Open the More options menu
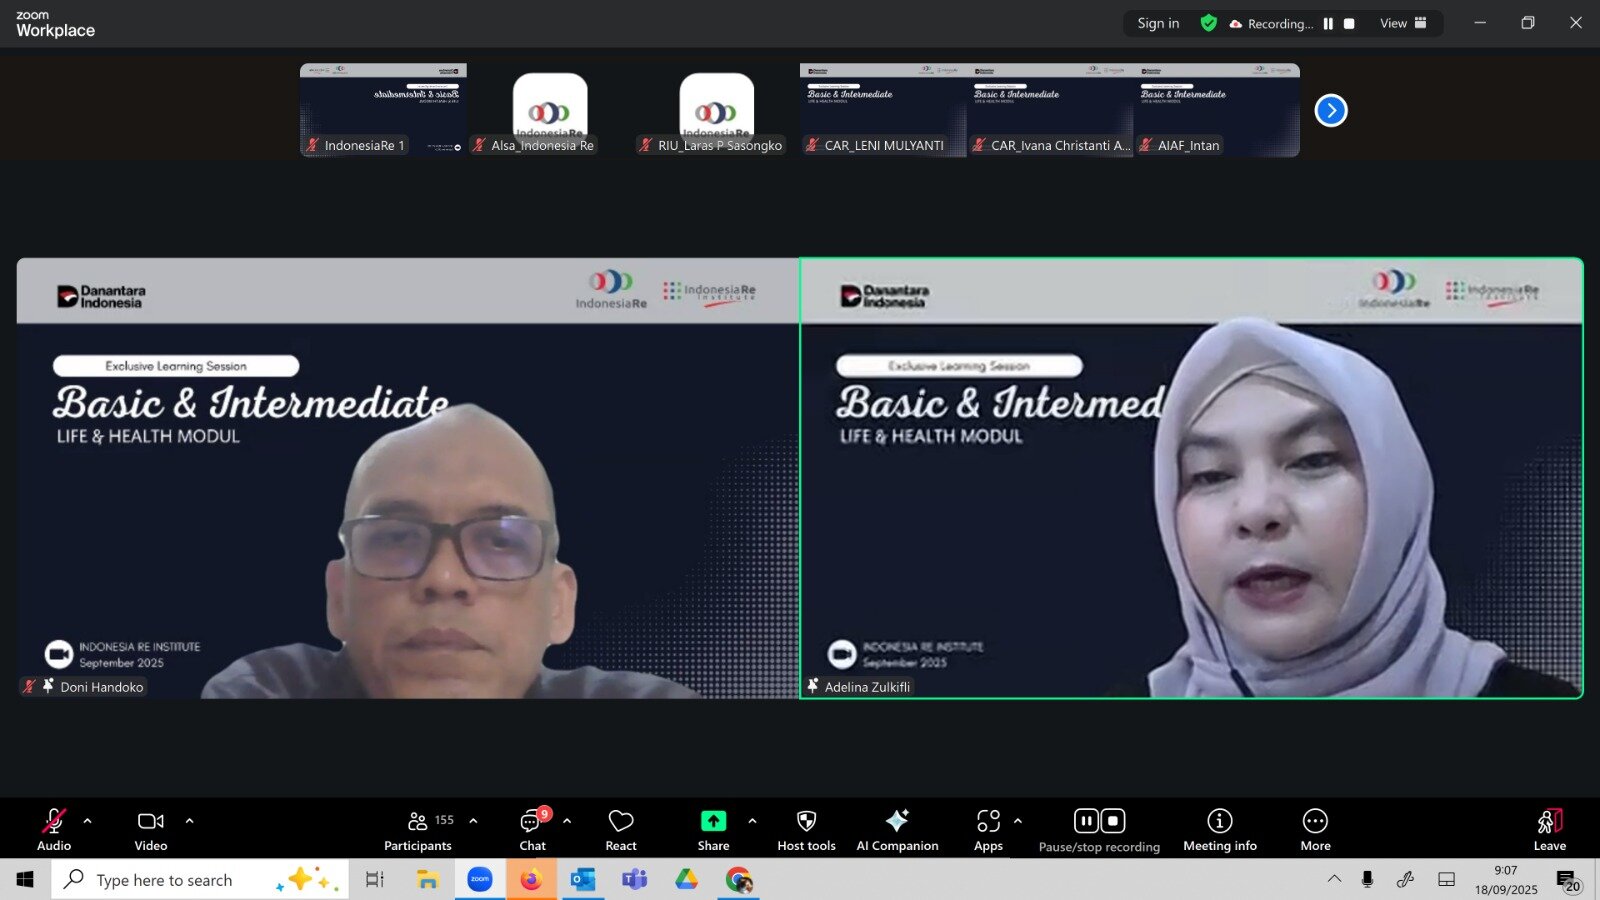 pos(1315,829)
